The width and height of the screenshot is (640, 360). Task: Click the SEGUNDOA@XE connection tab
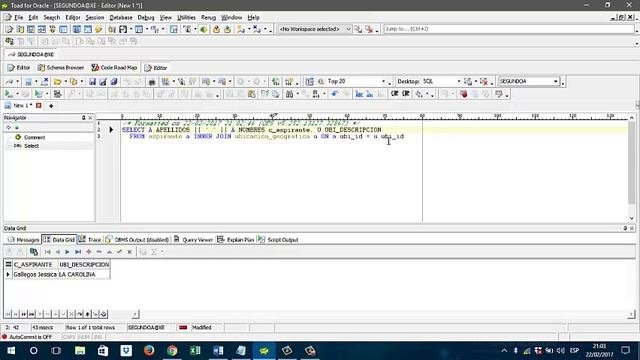[31, 54]
